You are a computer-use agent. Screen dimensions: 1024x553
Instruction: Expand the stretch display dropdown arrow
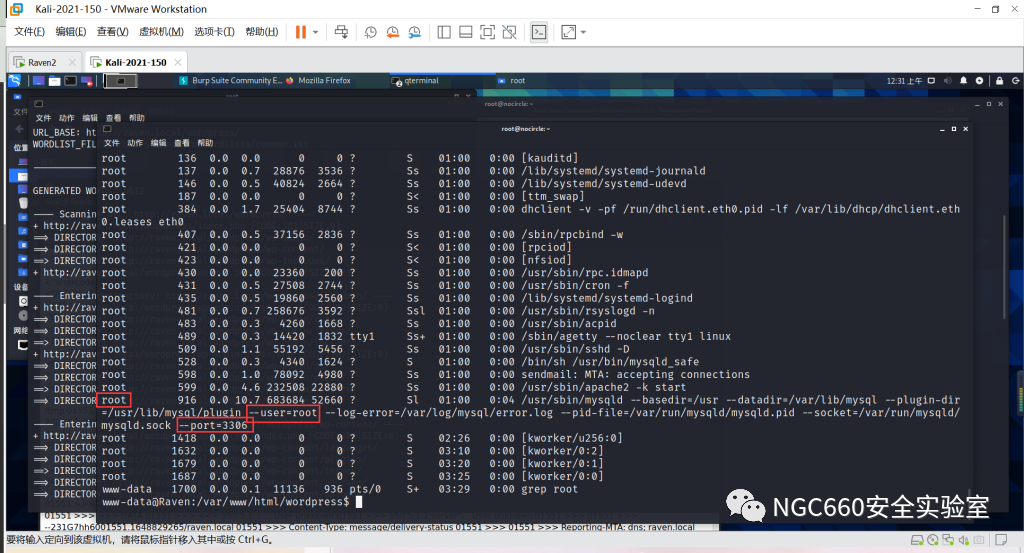coord(583,32)
